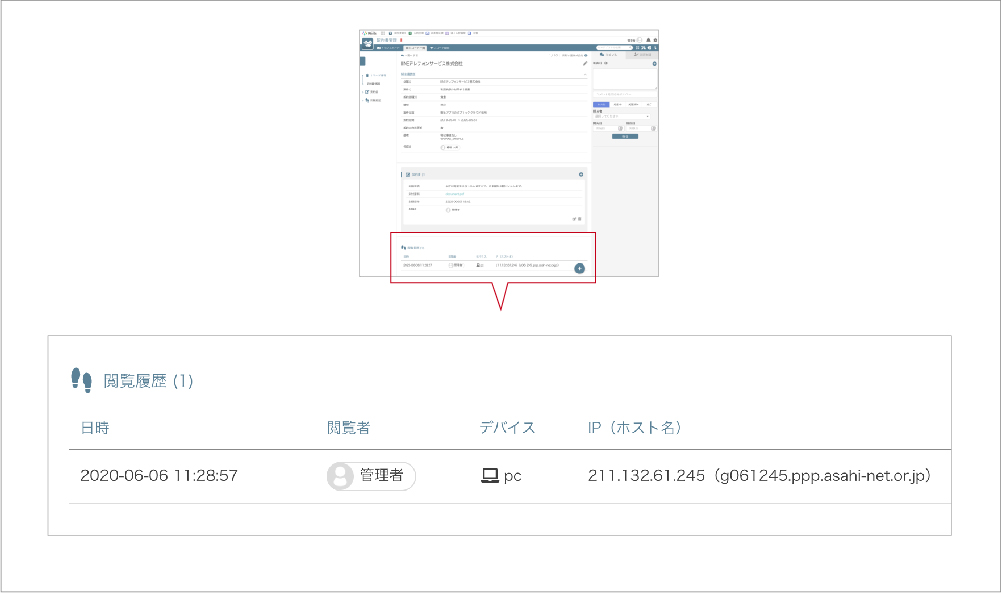
Task: Switch to the second tab in right panel
Action: pos(641,54)
